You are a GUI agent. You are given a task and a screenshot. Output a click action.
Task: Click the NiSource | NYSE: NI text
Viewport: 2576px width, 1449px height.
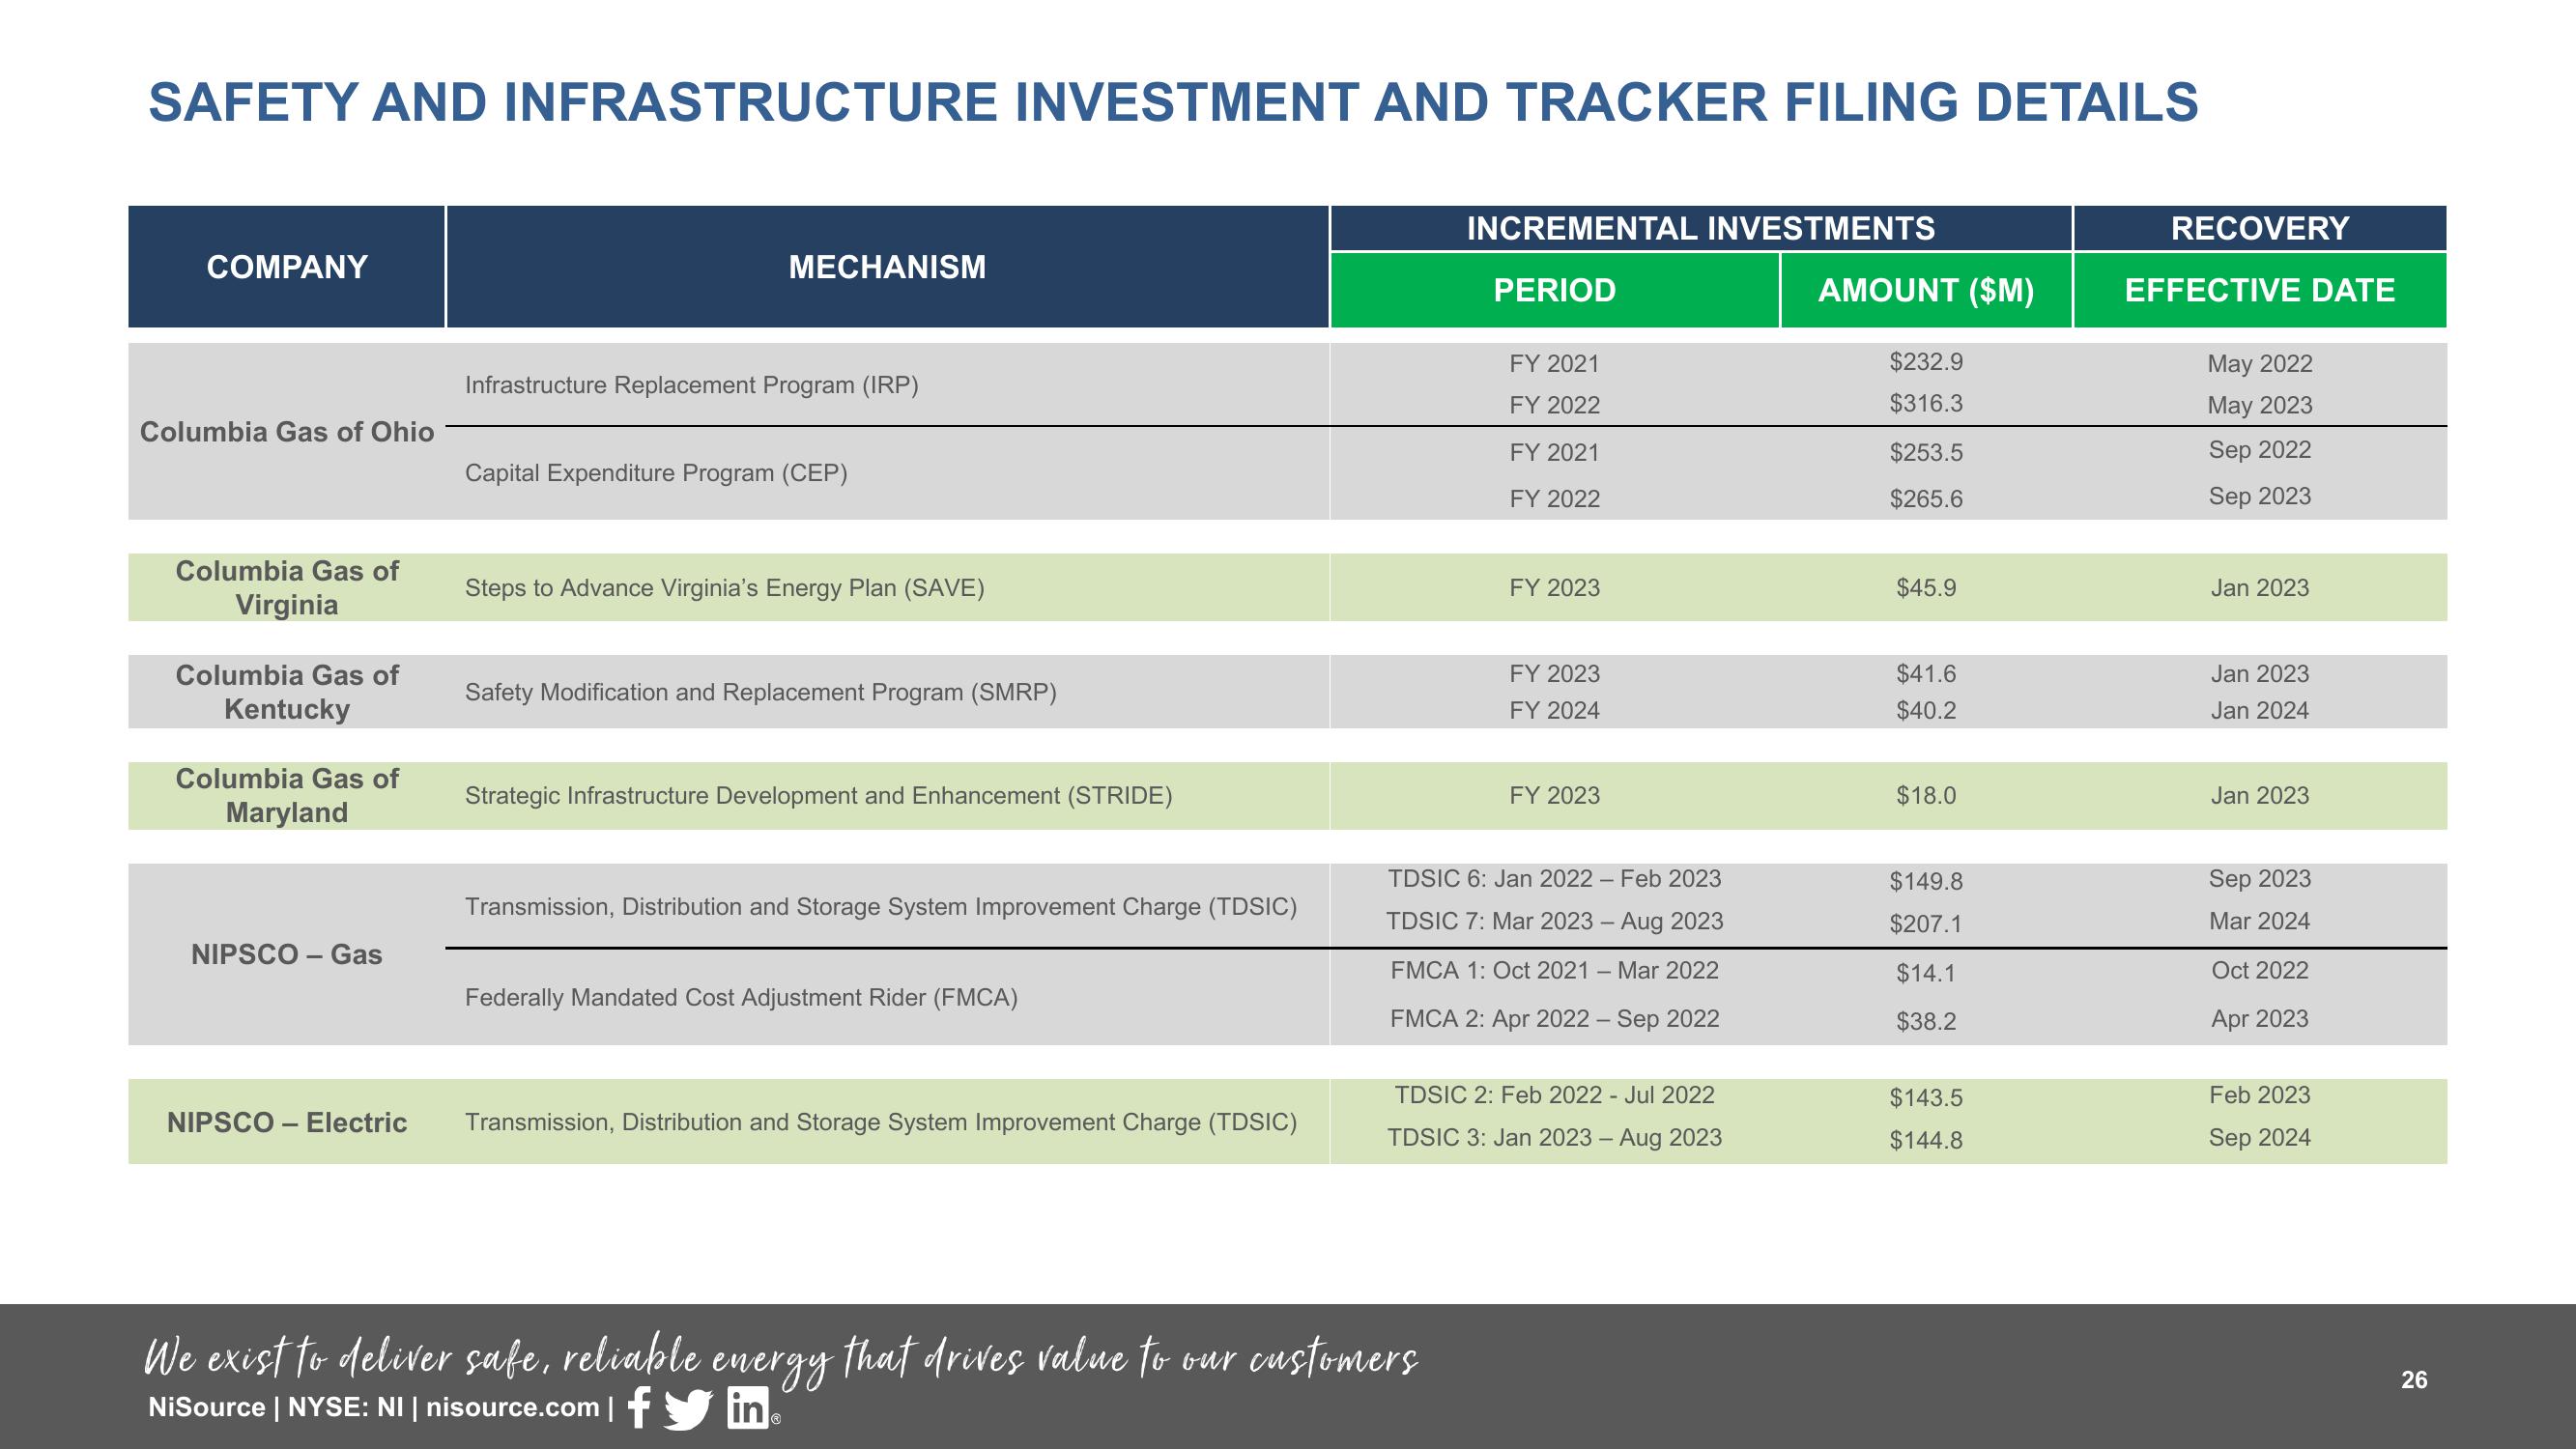275,1407
